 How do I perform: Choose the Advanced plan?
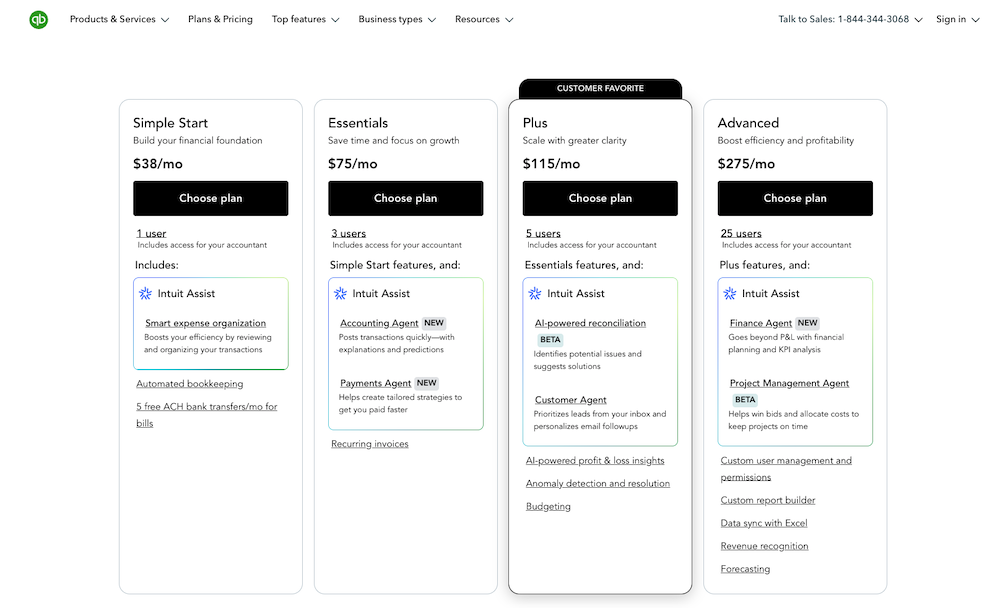(794, 198)
